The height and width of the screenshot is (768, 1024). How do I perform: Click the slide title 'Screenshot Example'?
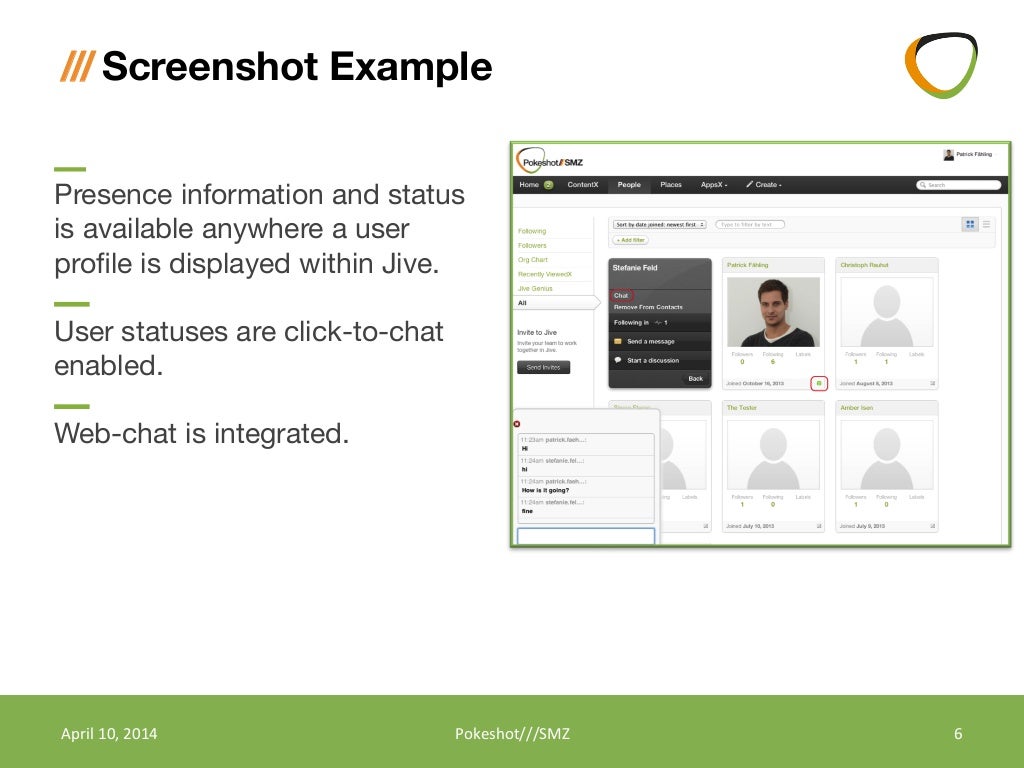click(297, 67)
